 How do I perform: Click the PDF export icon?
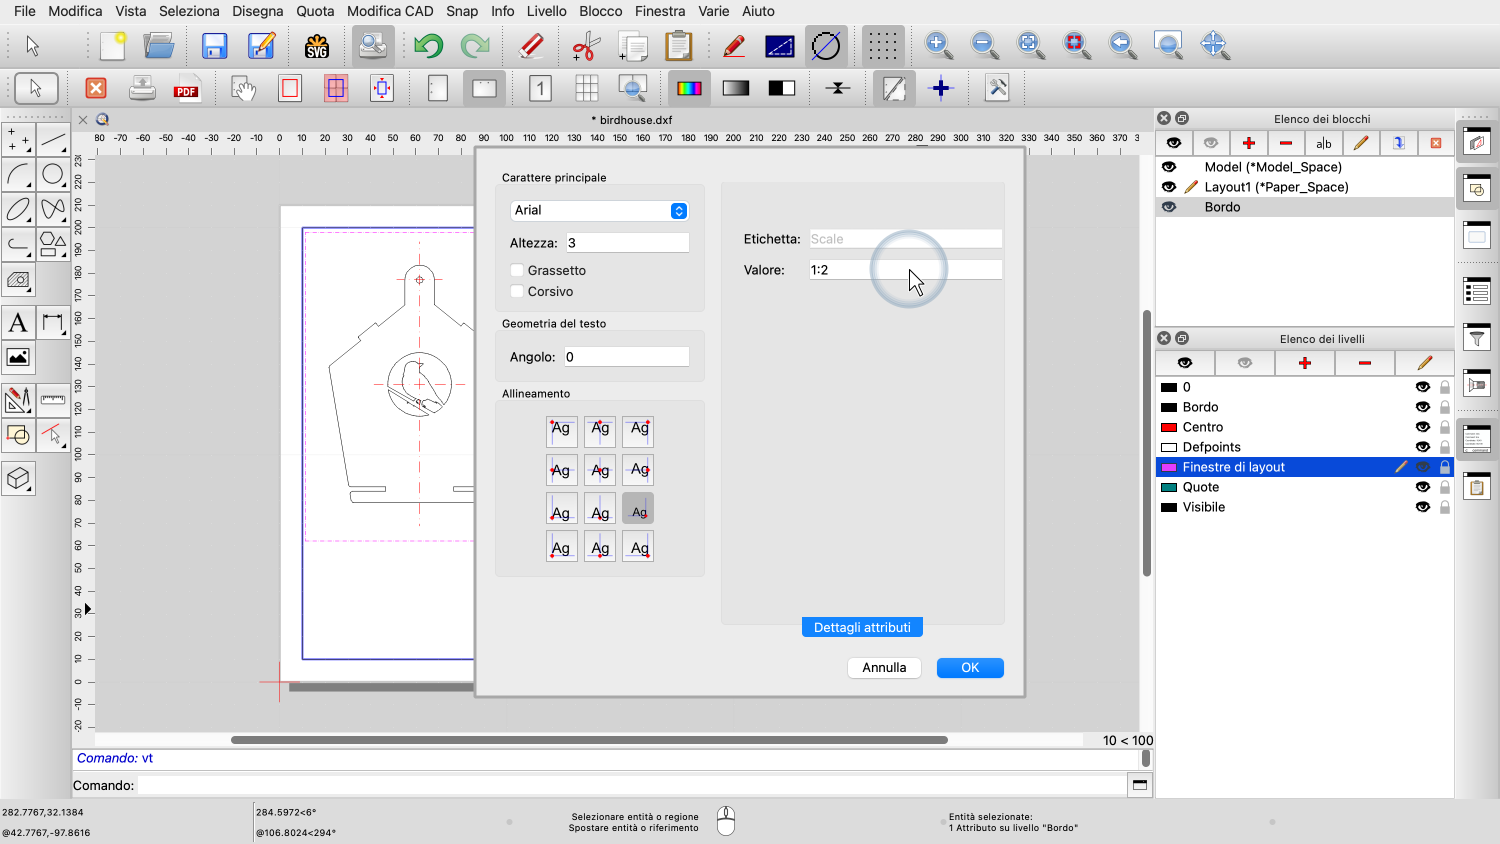coord(187,89)
